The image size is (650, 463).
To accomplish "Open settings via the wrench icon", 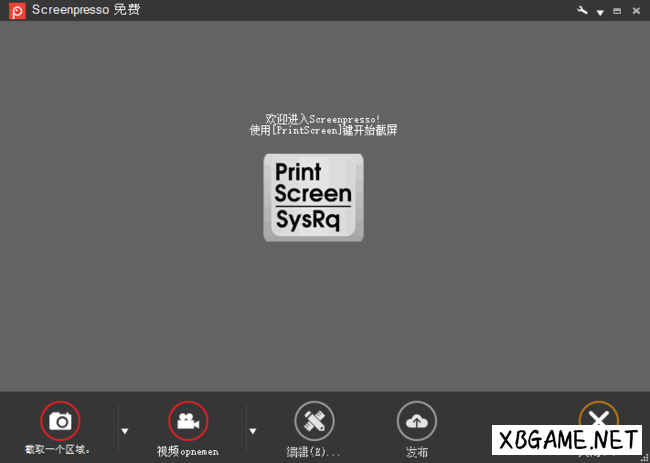I will tap(583, 10).
